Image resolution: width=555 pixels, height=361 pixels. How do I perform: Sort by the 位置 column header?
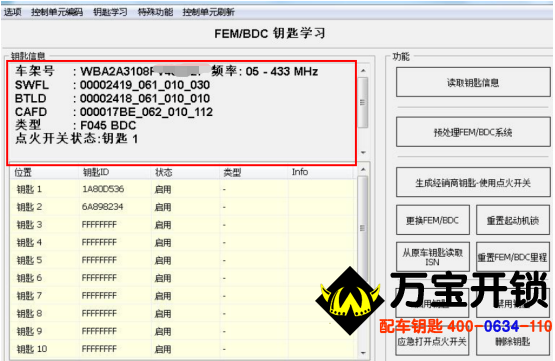point(44,172)
